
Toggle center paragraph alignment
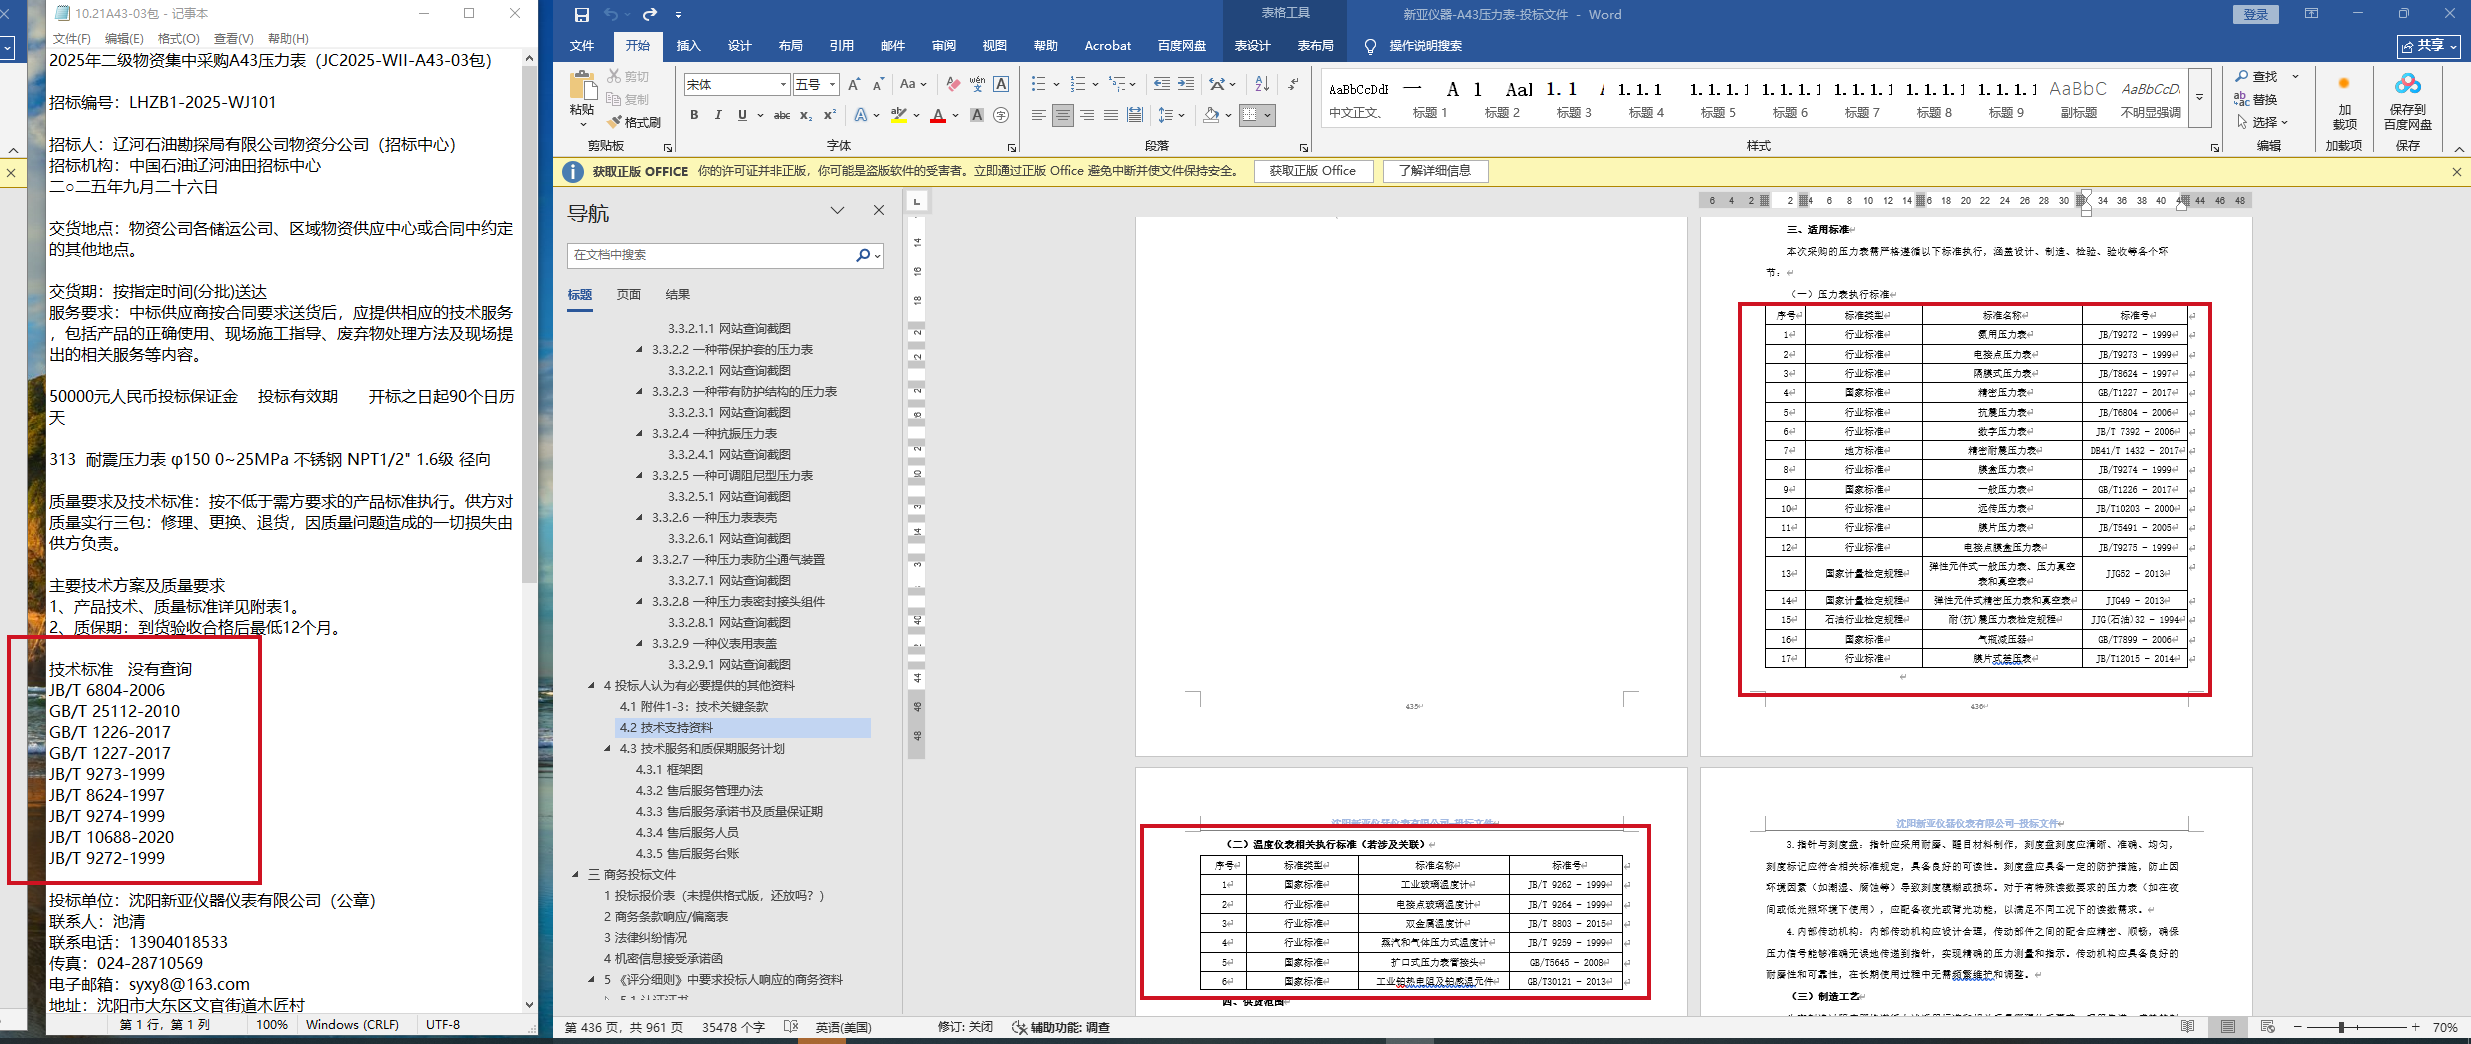1063,115
